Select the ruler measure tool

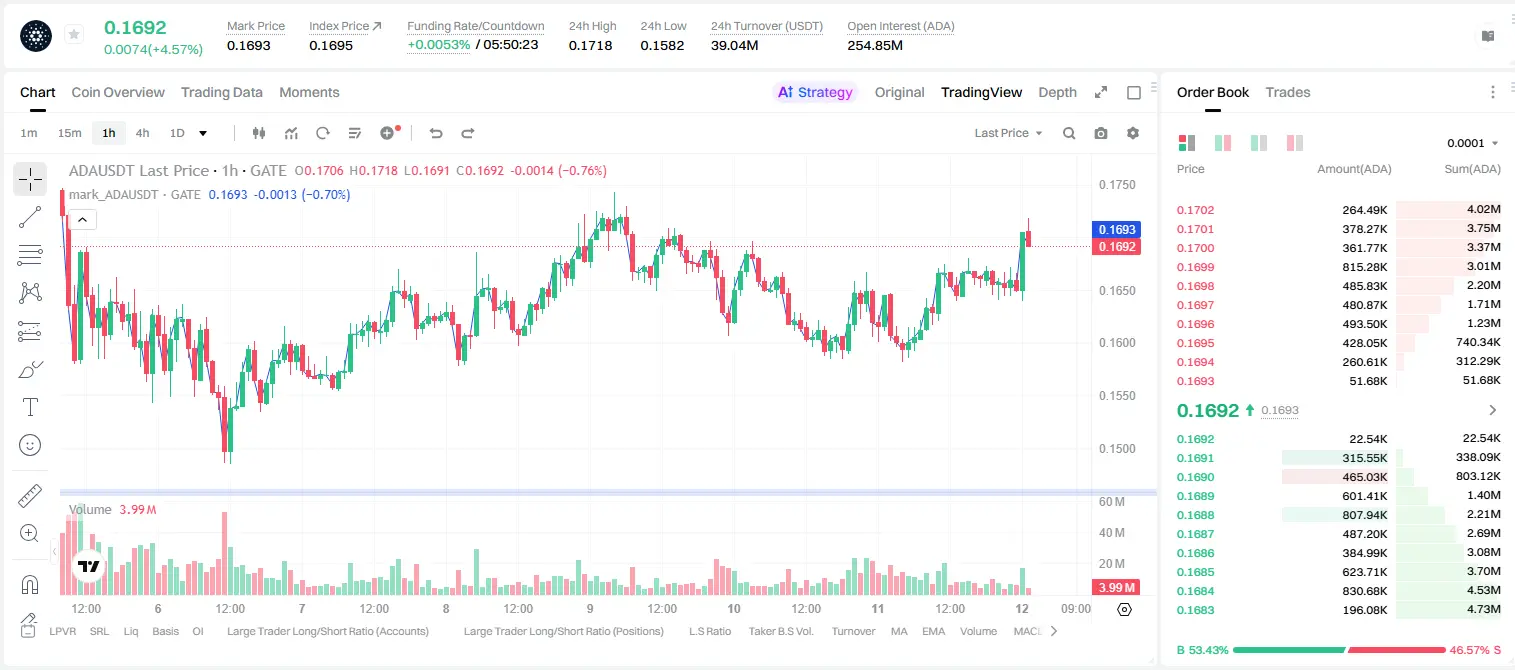(30, 495)
